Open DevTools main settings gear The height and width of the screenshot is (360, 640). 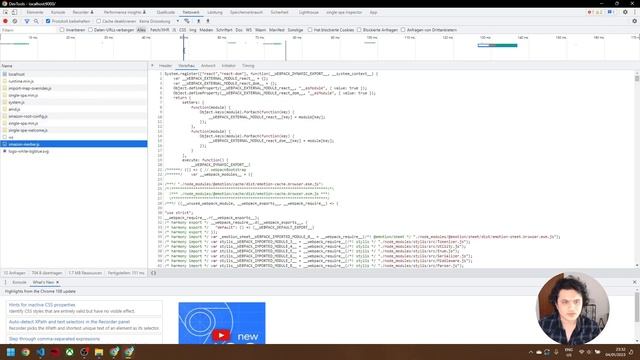click(x=625, y=12)
